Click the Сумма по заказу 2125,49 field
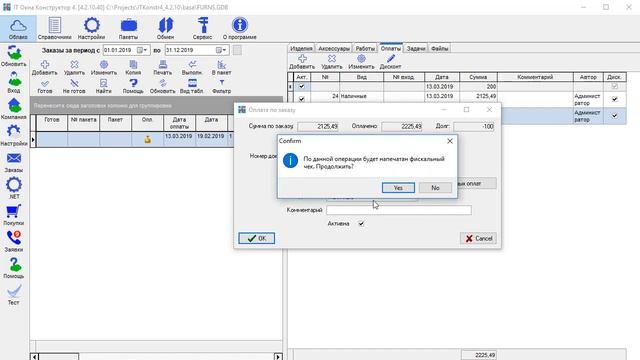Screen dimensions: 640x360 tap(318, 127)
